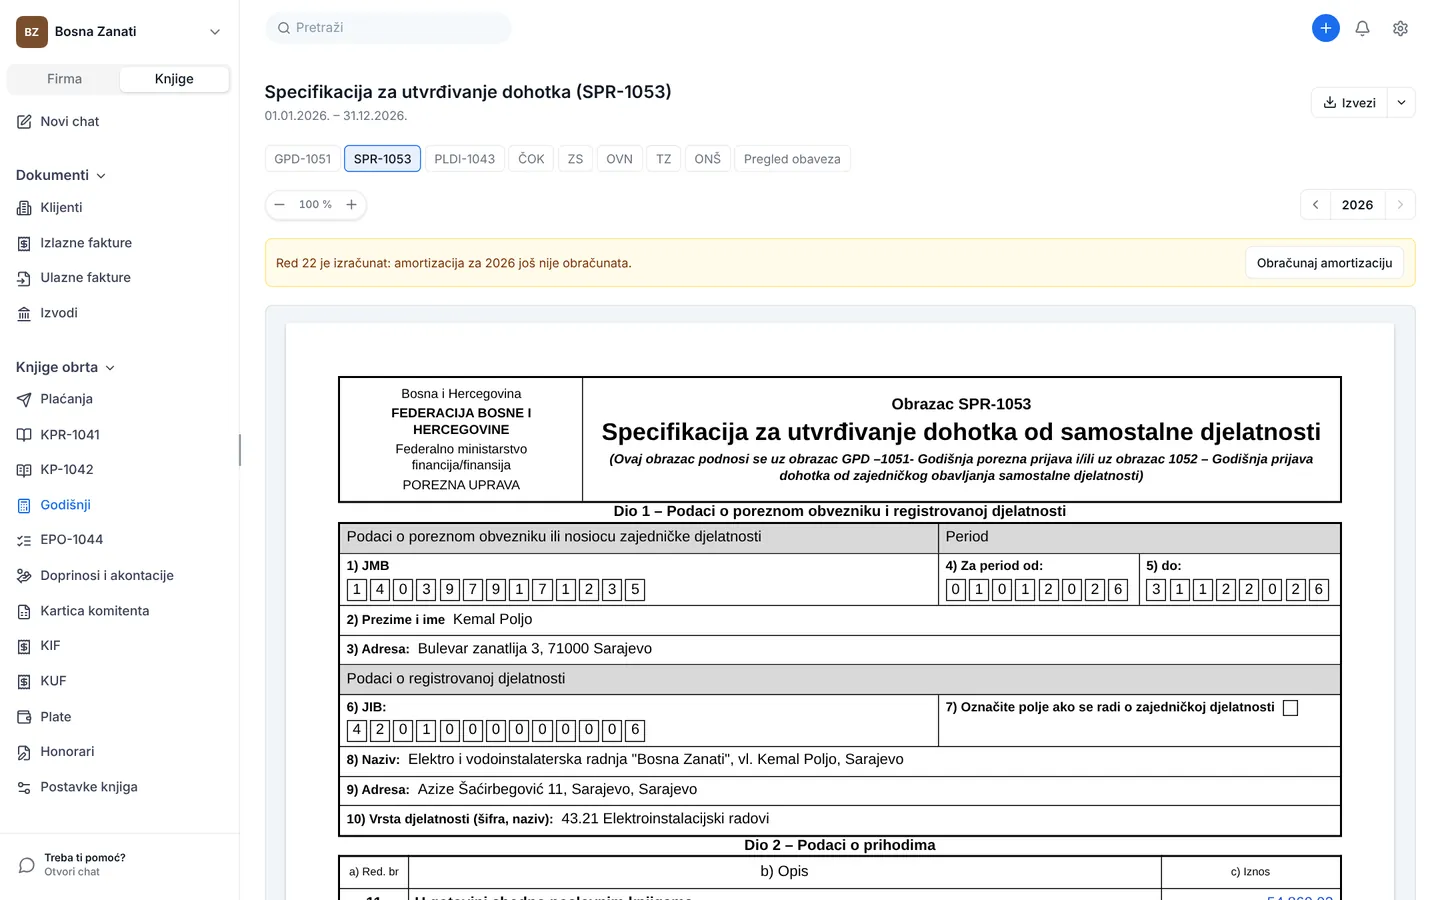Switch to GPD-1051 tab

pyautogui.click(x=302, y=159)
